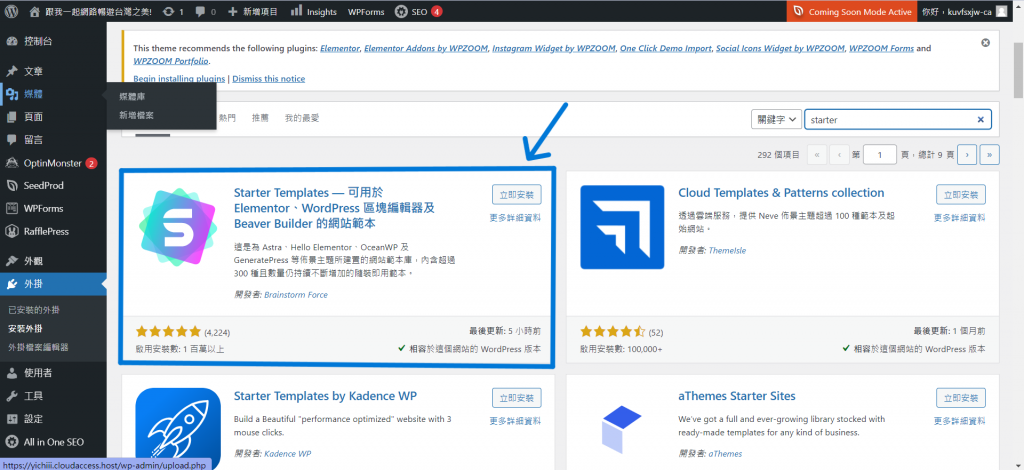The height and width of the screenshot is (470, 1024).
Task: Click the Cloud Templates blue logo thumbnail
Action: pos(622,227)
